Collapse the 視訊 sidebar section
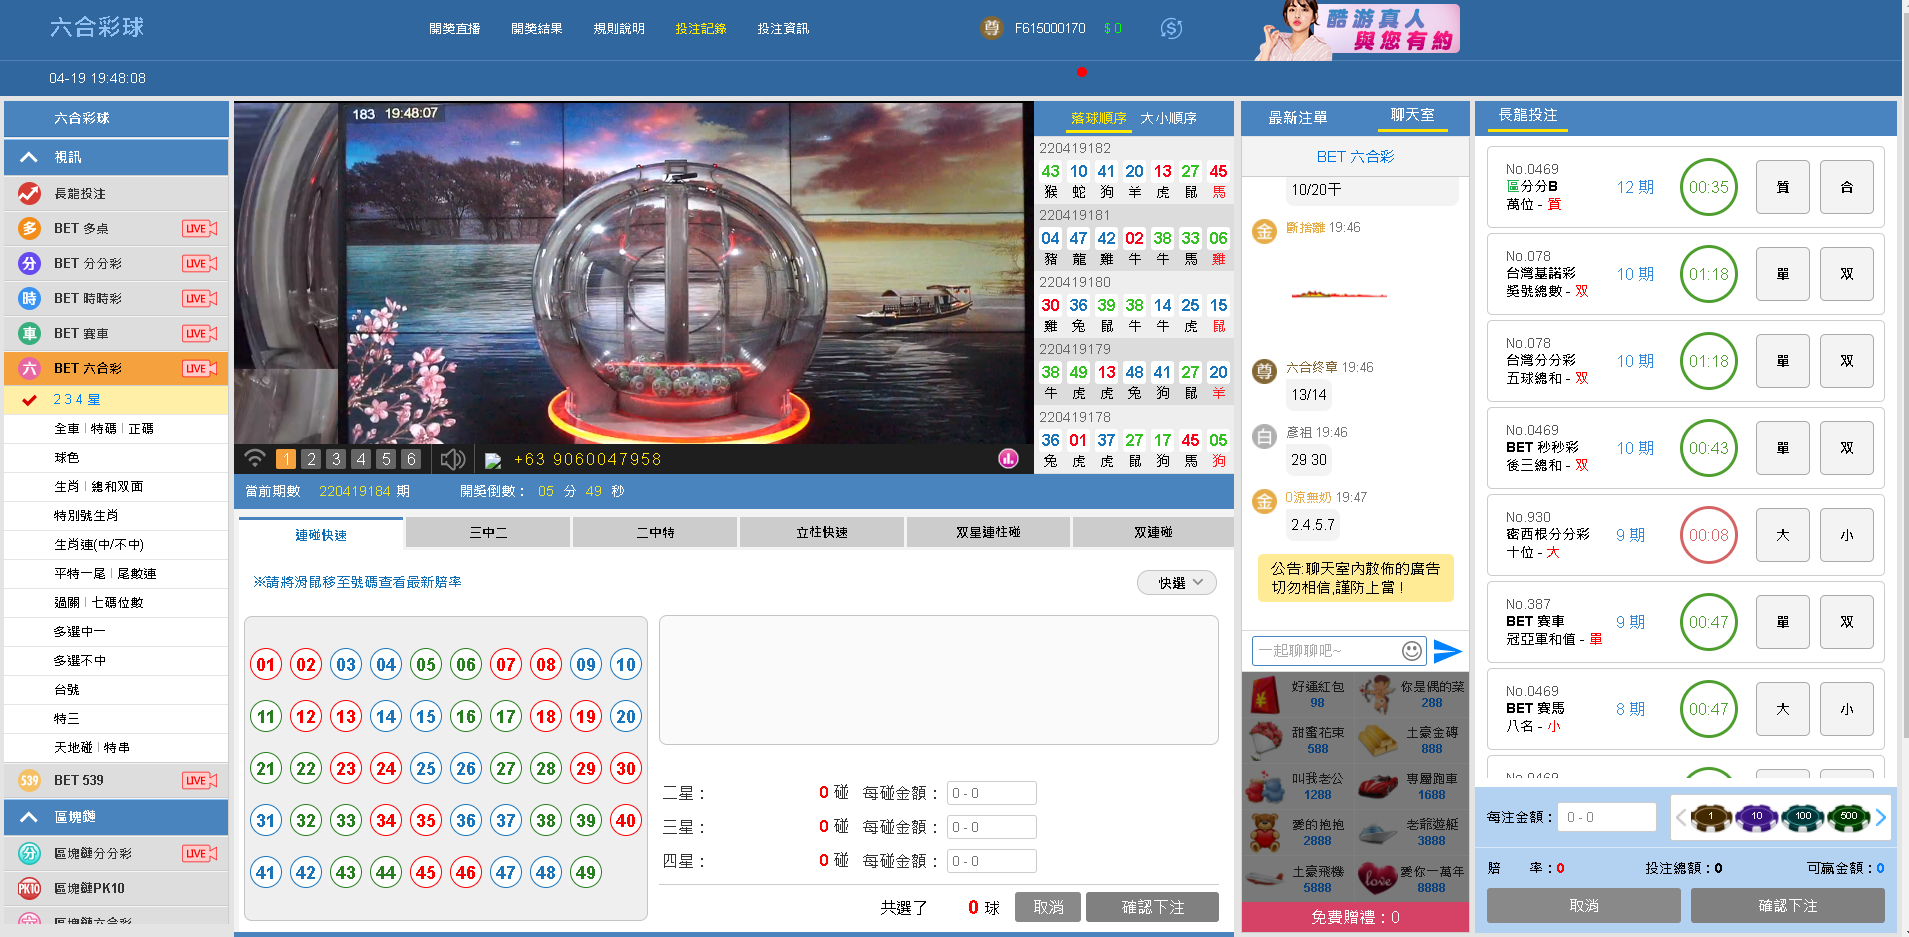1909x937 pixels. pos(29,157)
